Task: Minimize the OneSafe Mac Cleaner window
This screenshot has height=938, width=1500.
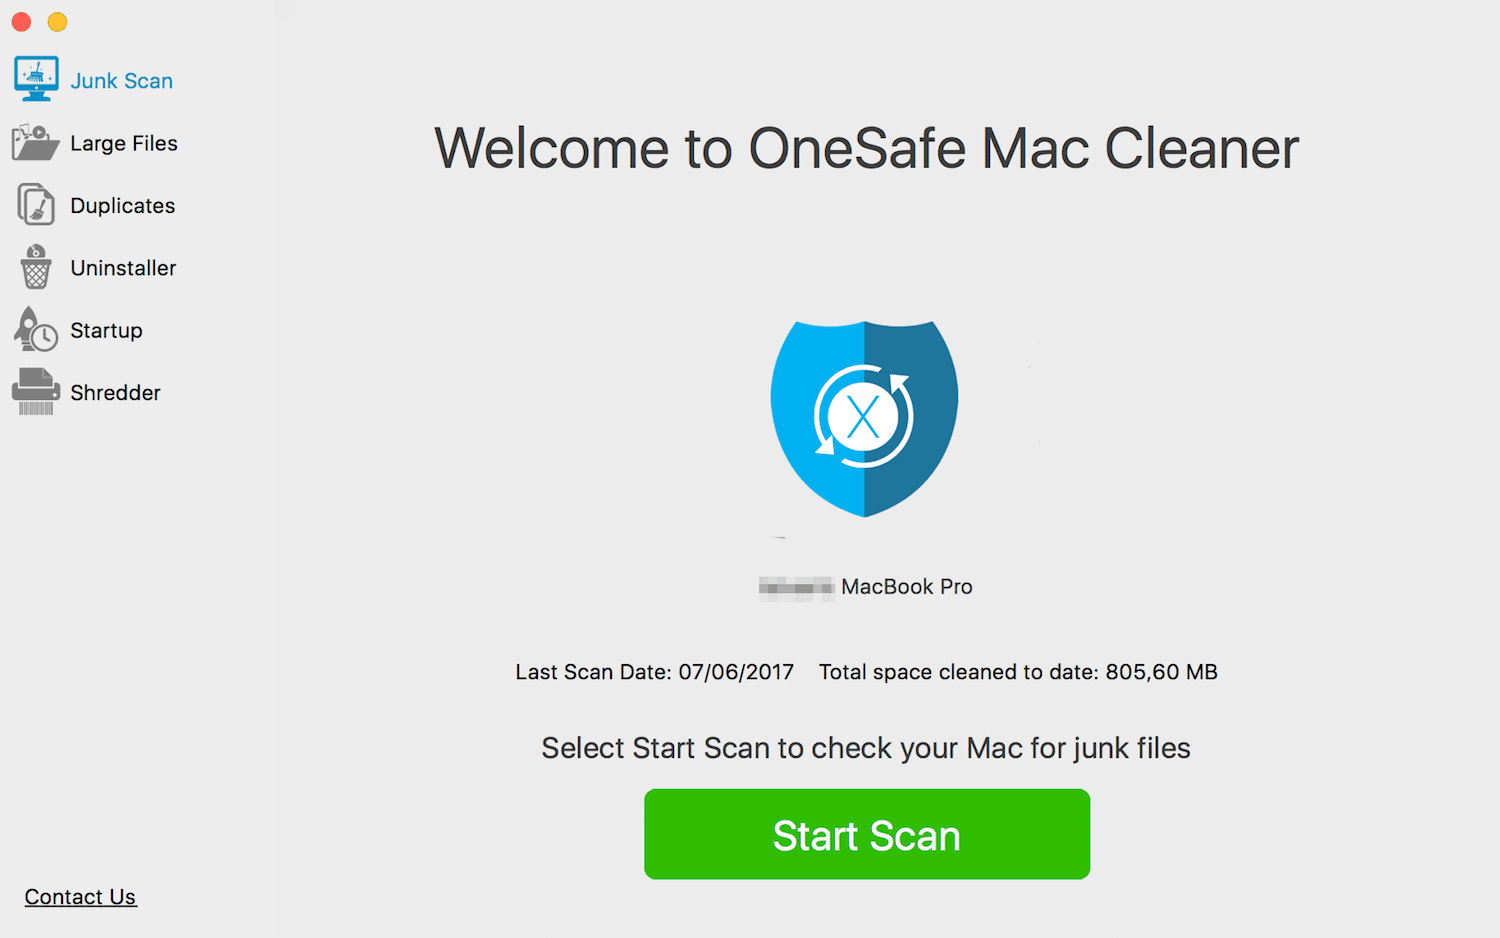Action: point(57,21)
